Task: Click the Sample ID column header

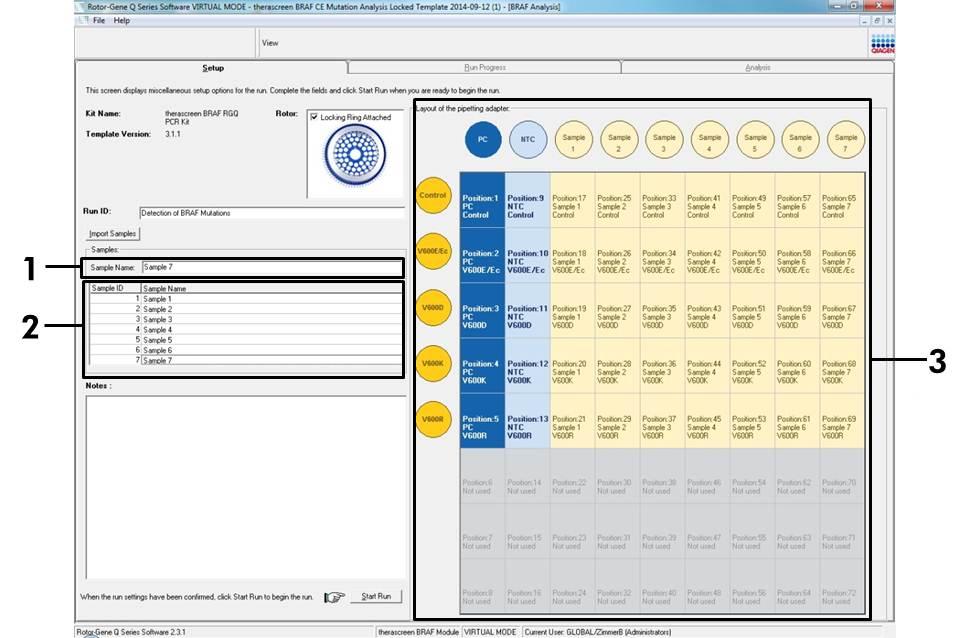Action: click(115, 288)
